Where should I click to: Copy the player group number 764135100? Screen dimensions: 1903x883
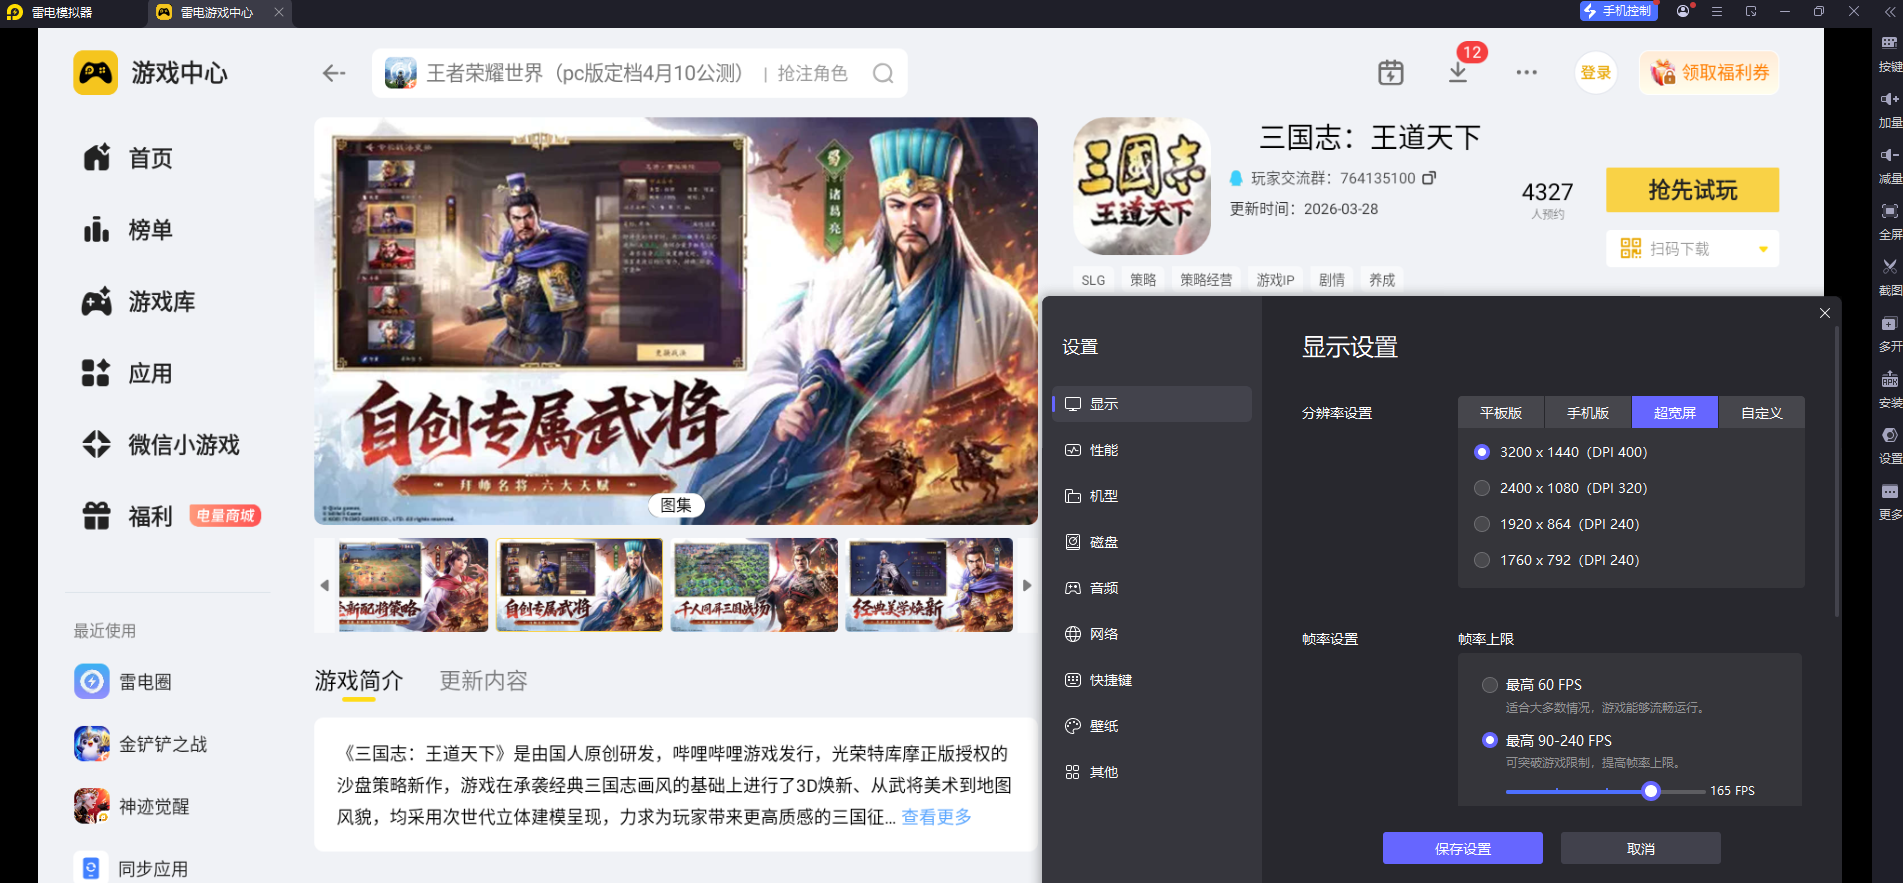point(1429,178)
